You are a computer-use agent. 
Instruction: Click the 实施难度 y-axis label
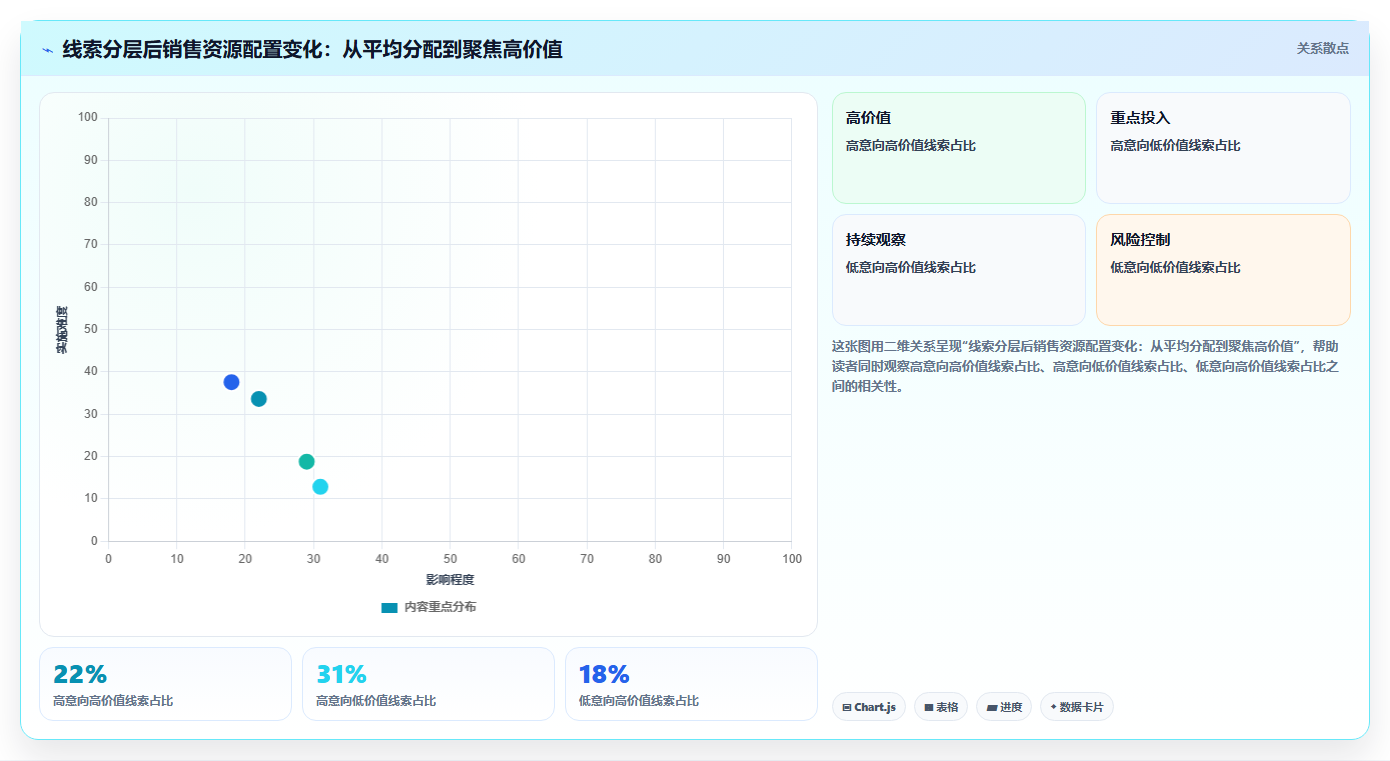(x=62, y=330)
